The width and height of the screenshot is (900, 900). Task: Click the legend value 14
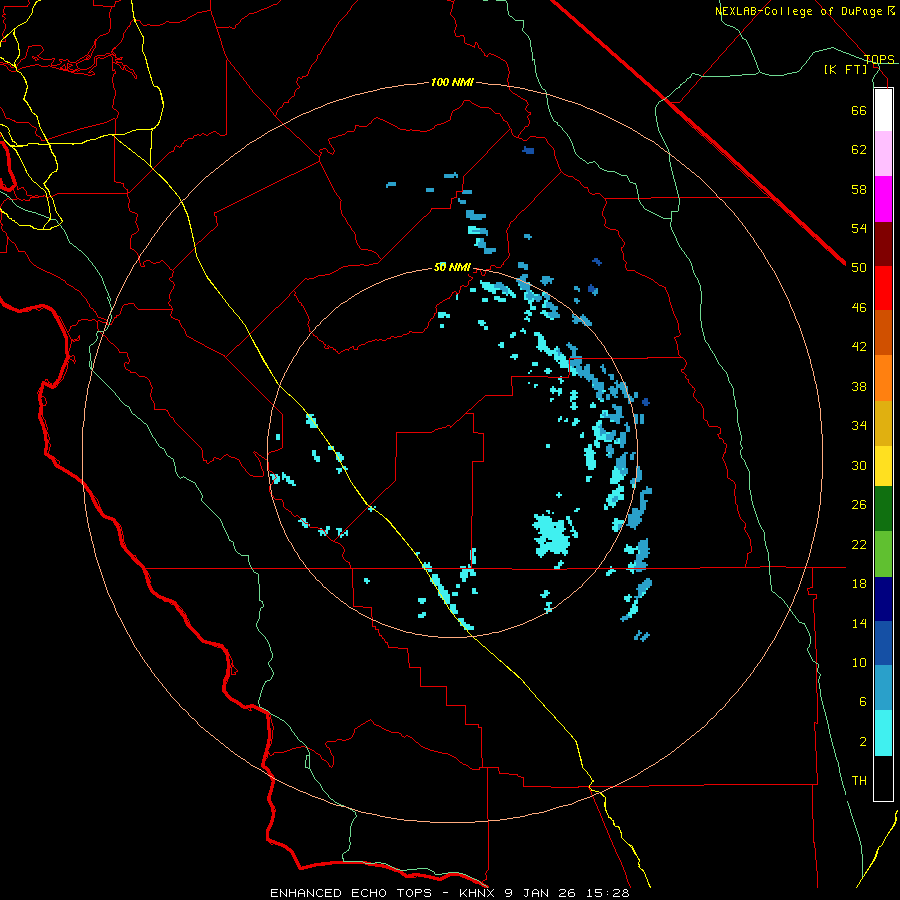tap(859, 623)
